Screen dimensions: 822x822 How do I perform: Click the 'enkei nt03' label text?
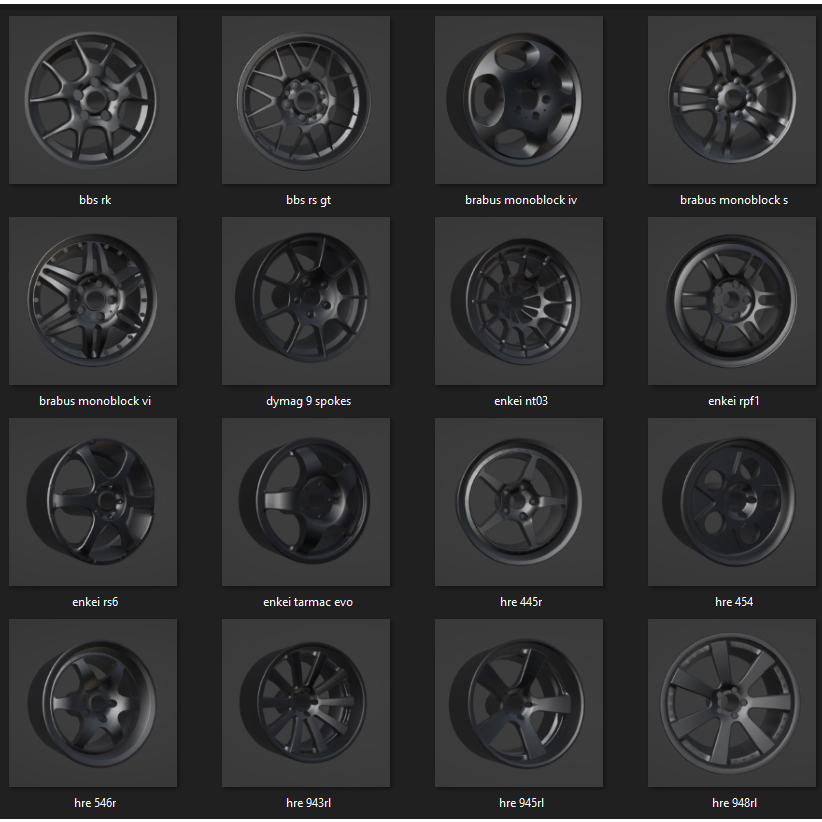(521, 401)
